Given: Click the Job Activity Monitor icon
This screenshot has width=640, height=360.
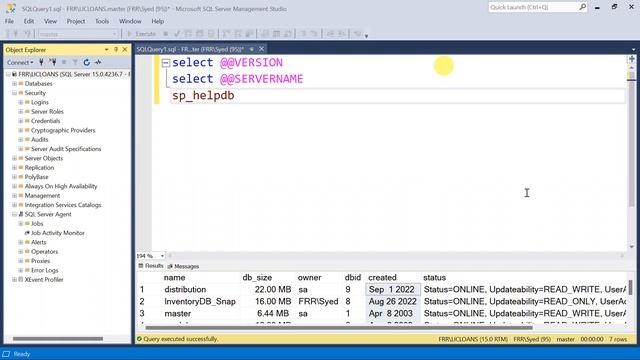Looking at the screenshot, I should tap(27, 233).
